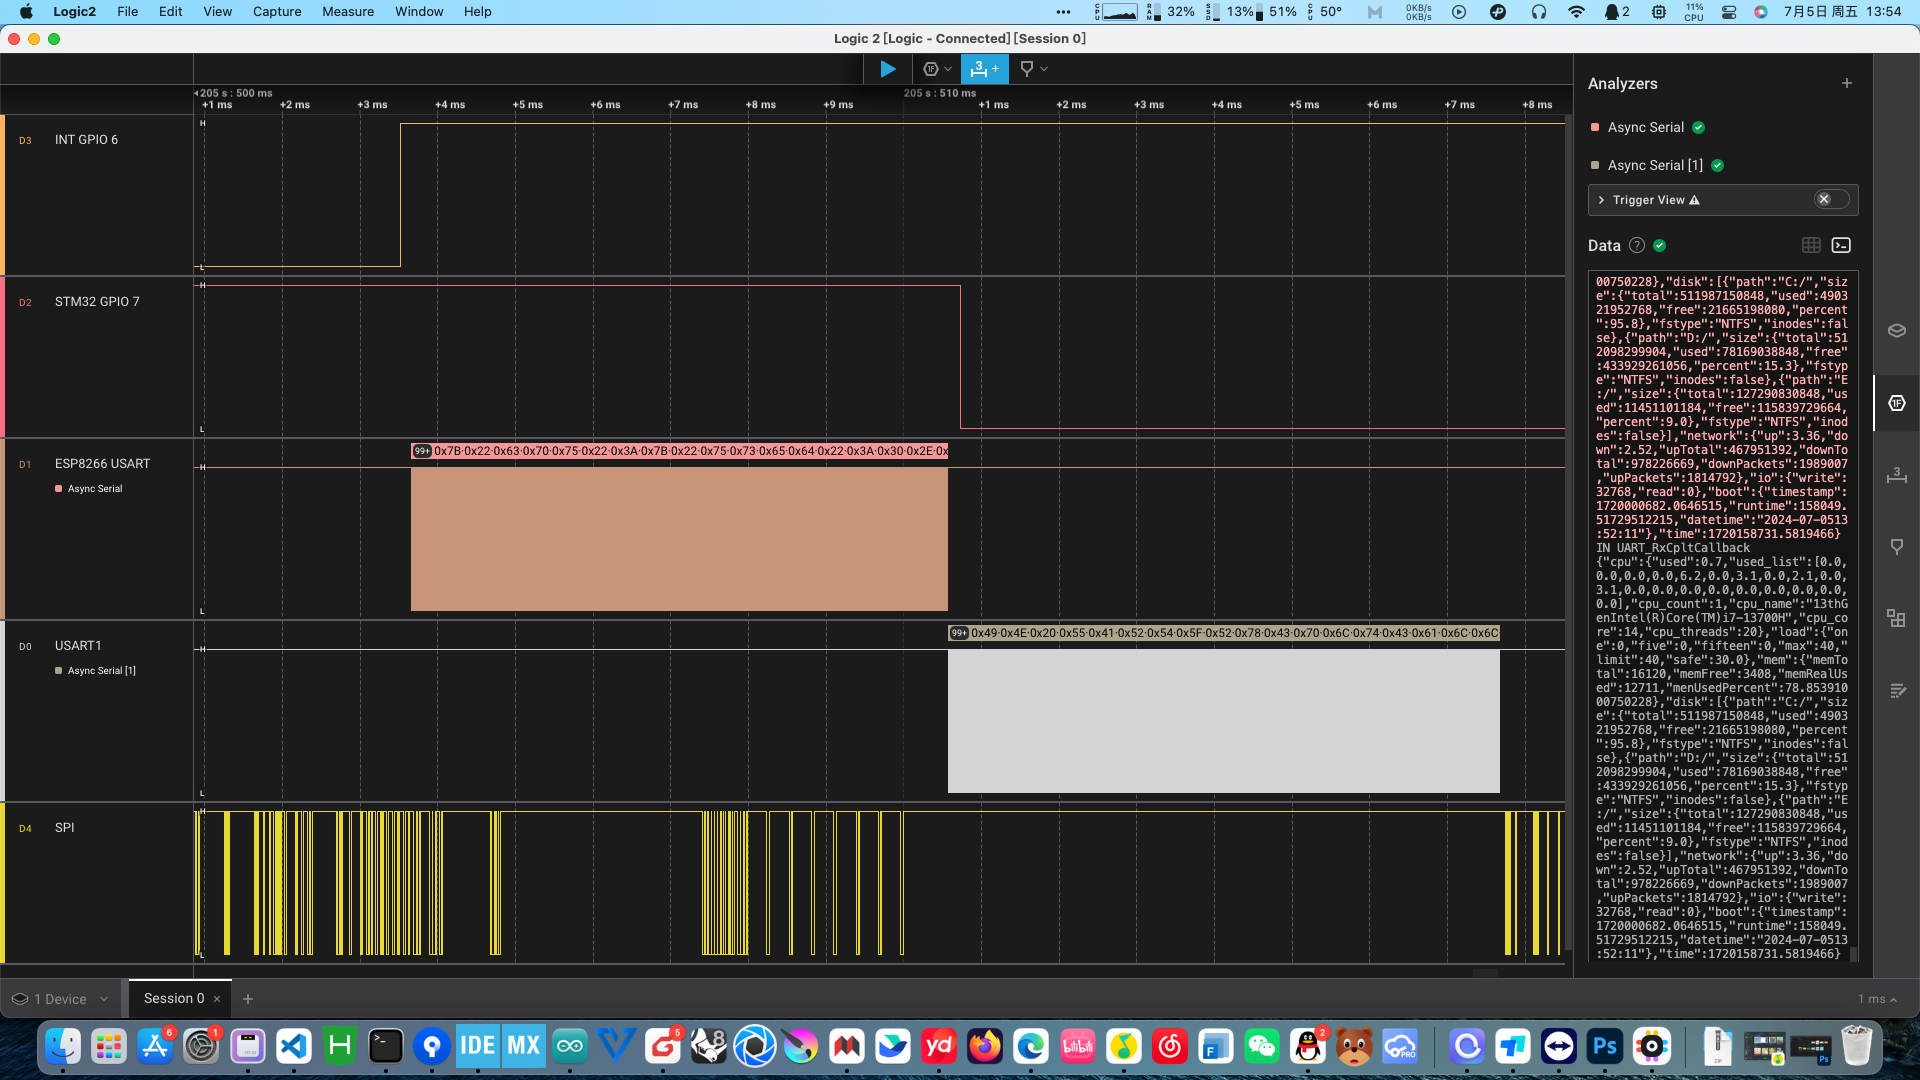Open the Device settings sidebar panel
This screenshot has height=1080, width=1920.
[x=1896, y=331]
